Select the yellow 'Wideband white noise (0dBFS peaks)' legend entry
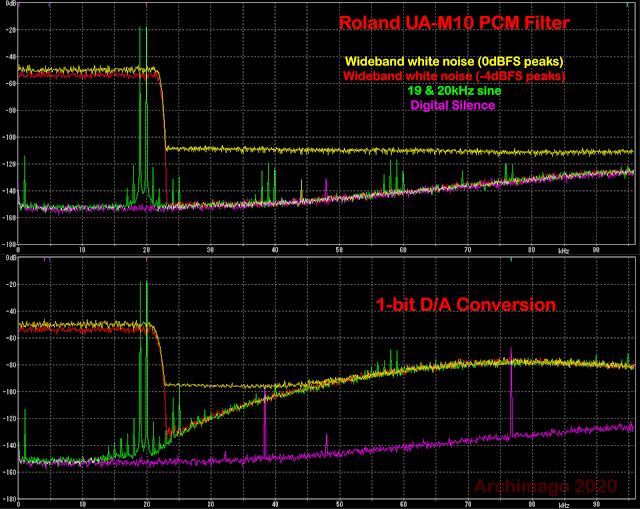This screenshot has width=640, height=509. click(454, 62)
